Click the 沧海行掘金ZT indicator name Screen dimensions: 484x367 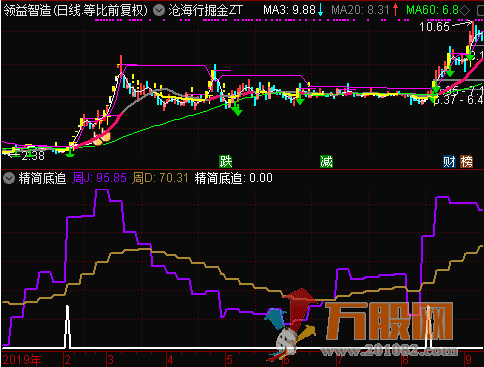pyautogui.click(x=206, y=10)
